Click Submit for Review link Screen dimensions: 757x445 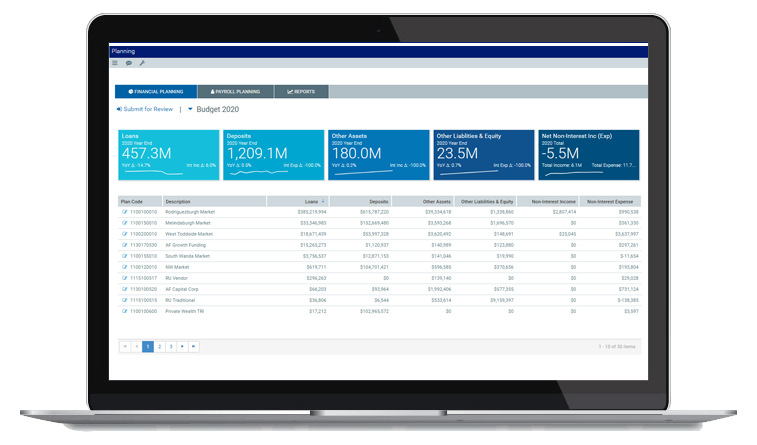tap(144, 109)
